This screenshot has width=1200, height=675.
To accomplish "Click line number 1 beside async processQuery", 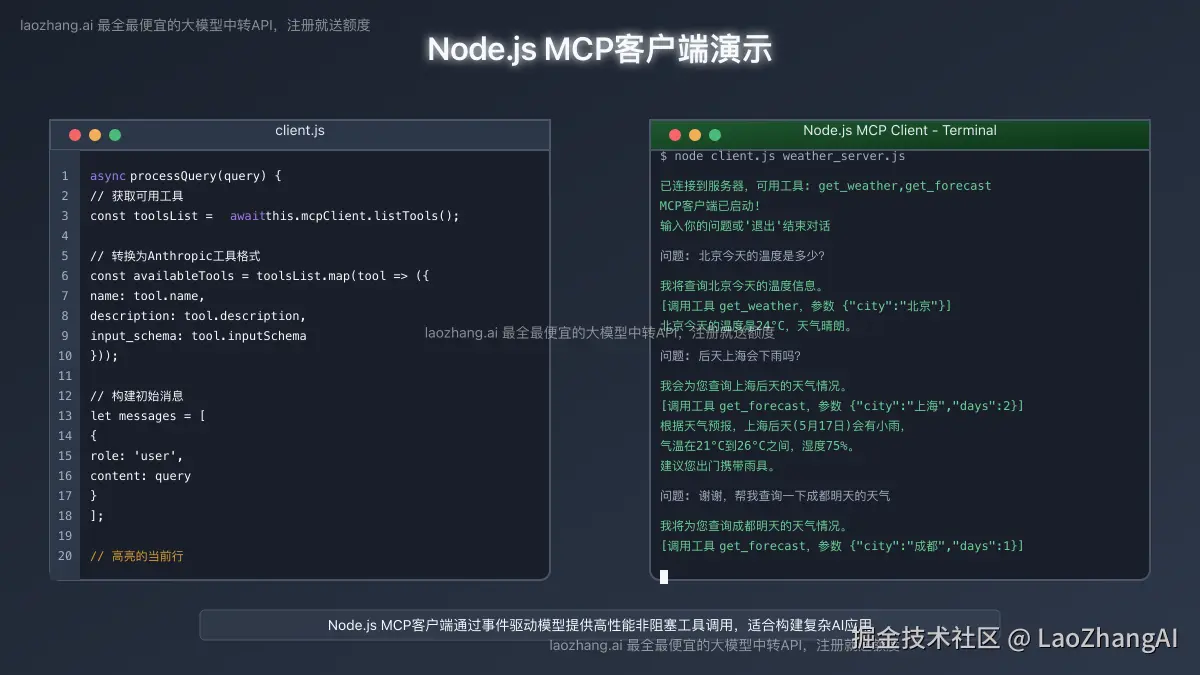I will tap(64, 175).
